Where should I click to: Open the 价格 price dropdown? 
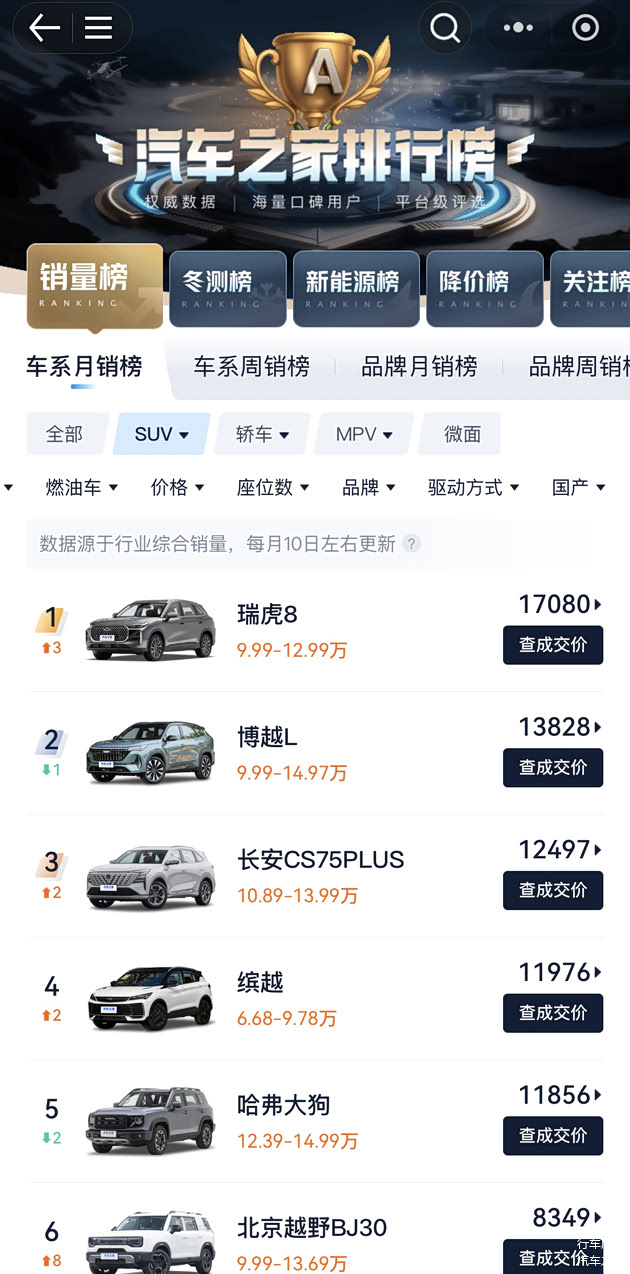178,488
